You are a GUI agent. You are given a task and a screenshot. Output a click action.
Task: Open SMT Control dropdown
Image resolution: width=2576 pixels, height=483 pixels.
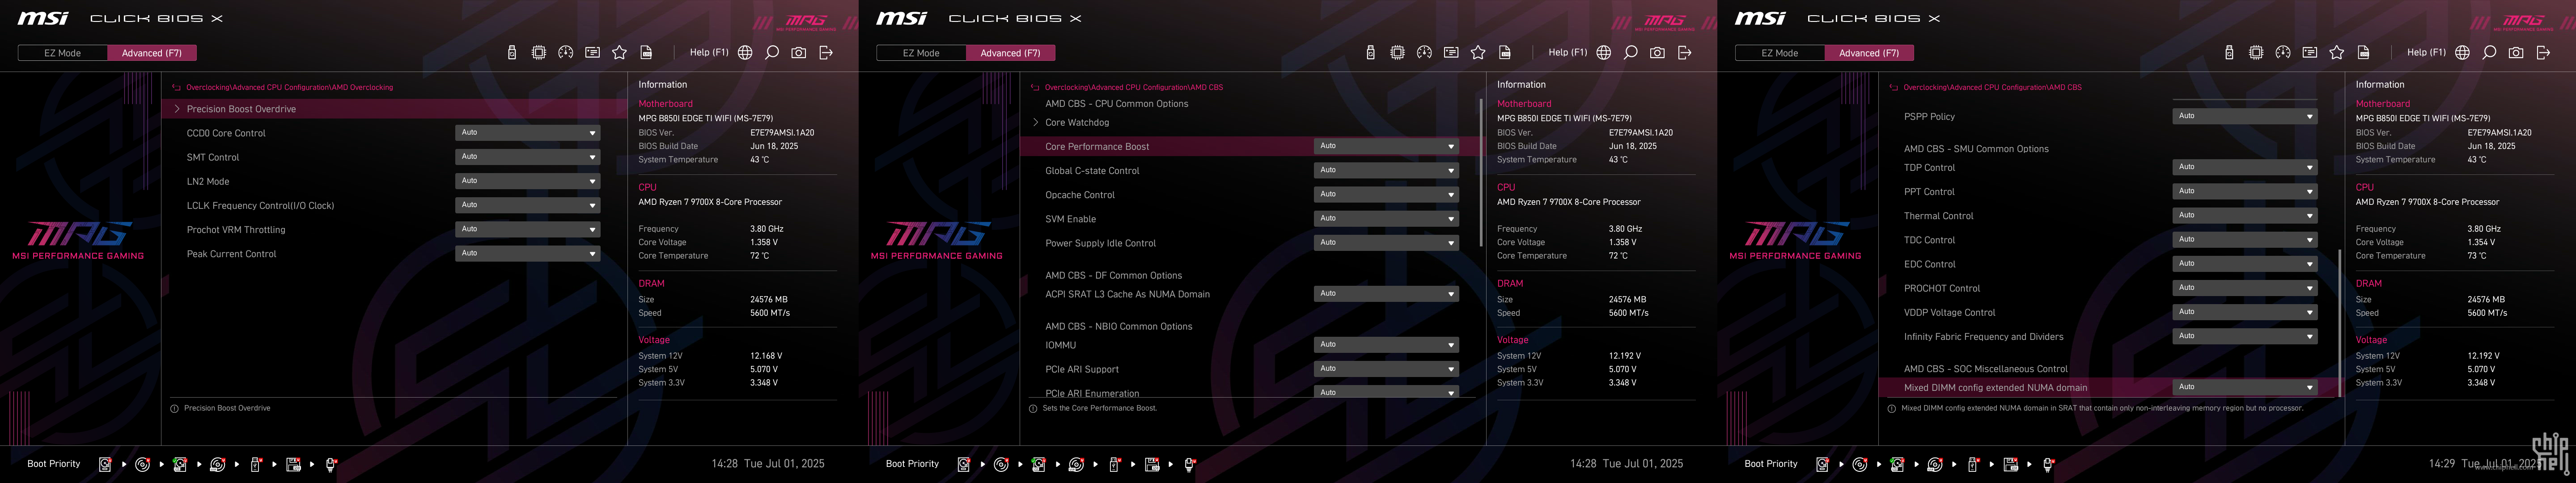[x=528, y=157]
